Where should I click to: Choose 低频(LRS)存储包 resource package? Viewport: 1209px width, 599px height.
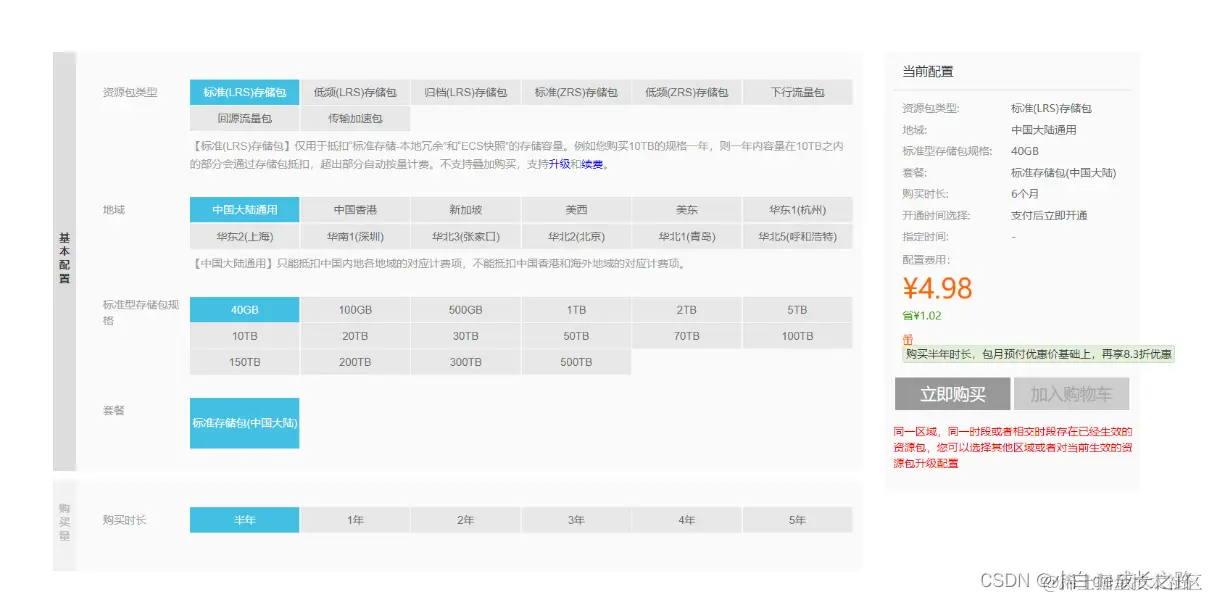pyautogui.click(x=355, y=92)
